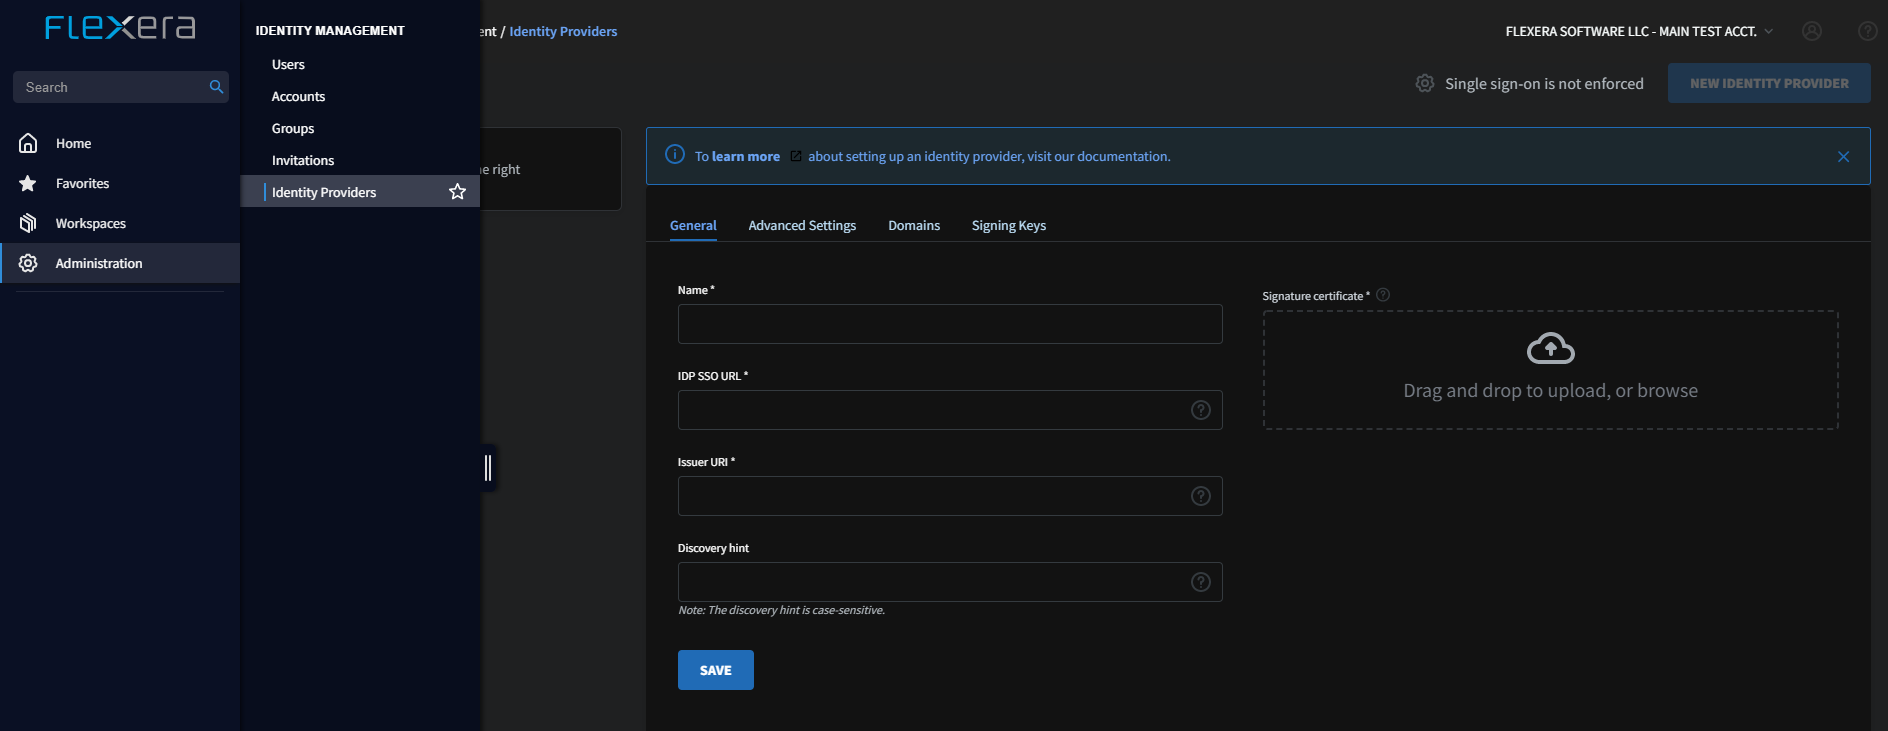1888x731 pixels.
Task: Click the Issuer URI help icon
Action: point(1201,496)
